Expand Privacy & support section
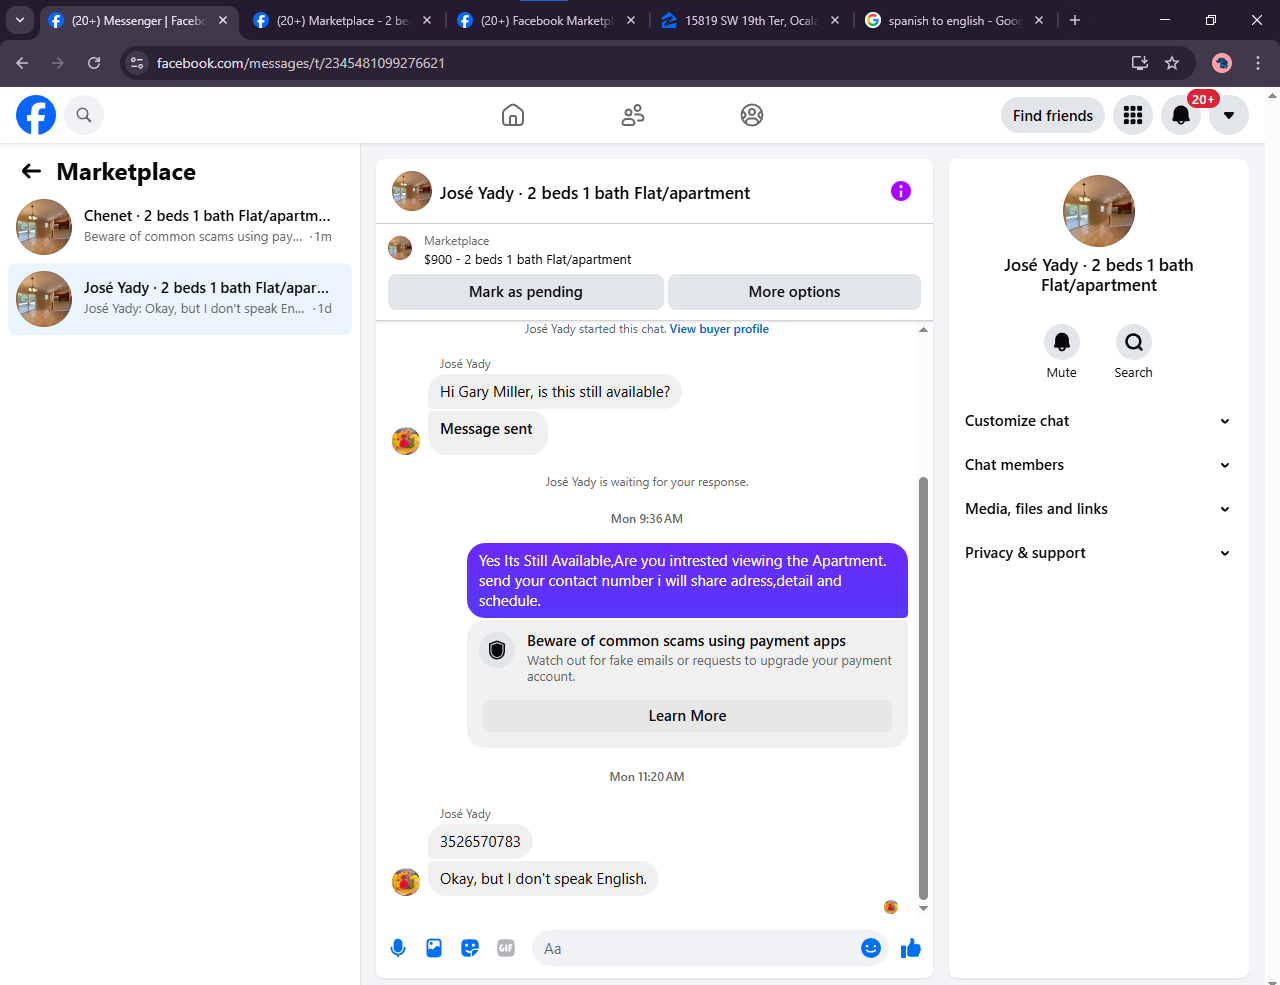The width and height of the screenshot is (1280, 985). (1098, 553)
